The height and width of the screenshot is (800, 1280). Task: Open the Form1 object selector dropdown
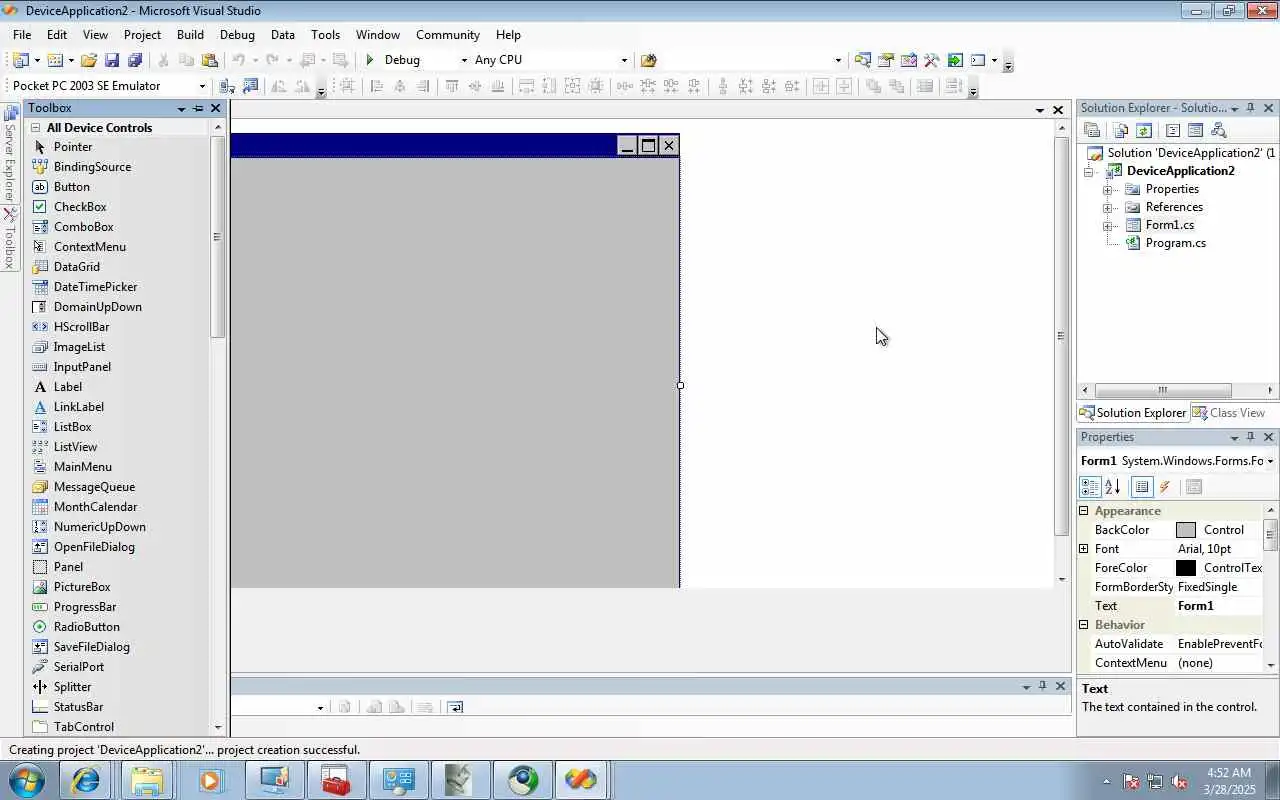pyautogui.click(x=1270, y=461)
